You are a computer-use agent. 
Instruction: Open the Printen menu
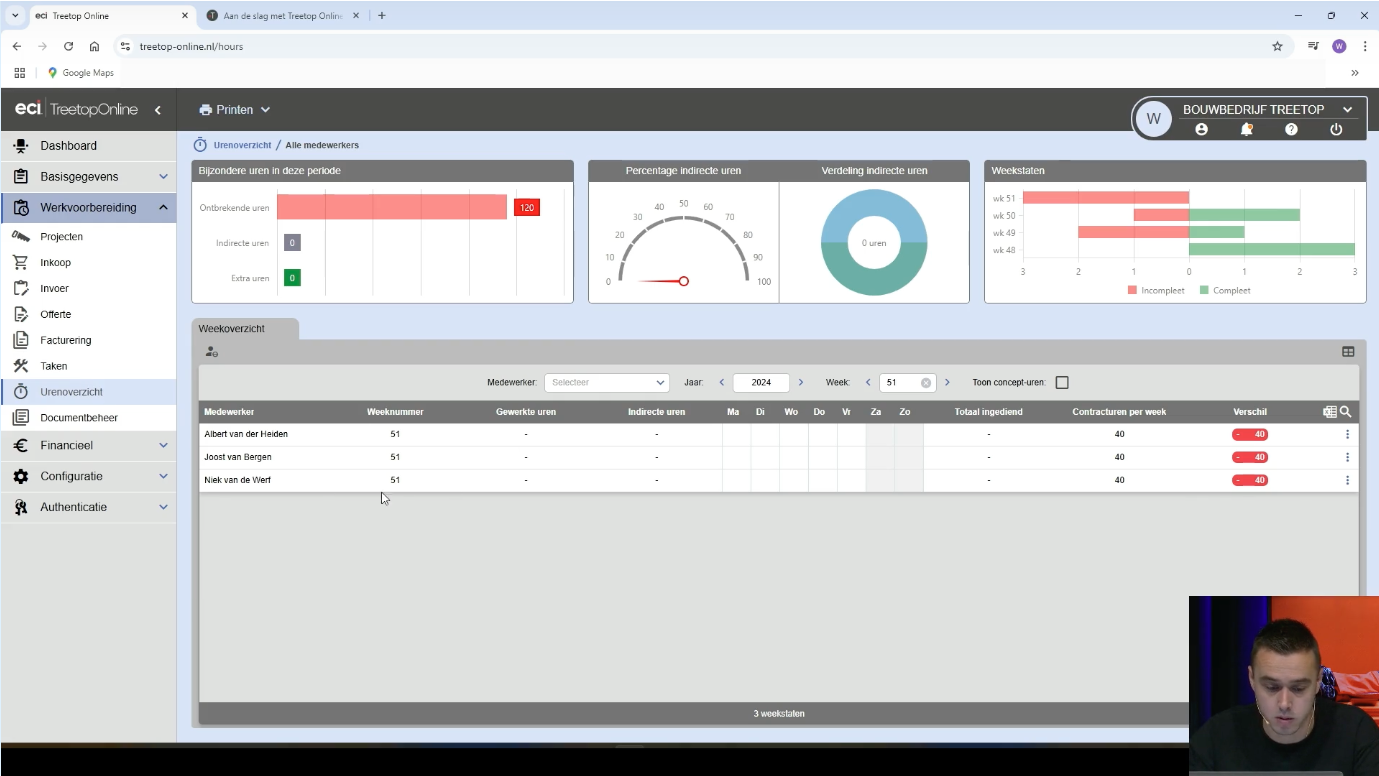pyautogui.click(x=233, y=109)
